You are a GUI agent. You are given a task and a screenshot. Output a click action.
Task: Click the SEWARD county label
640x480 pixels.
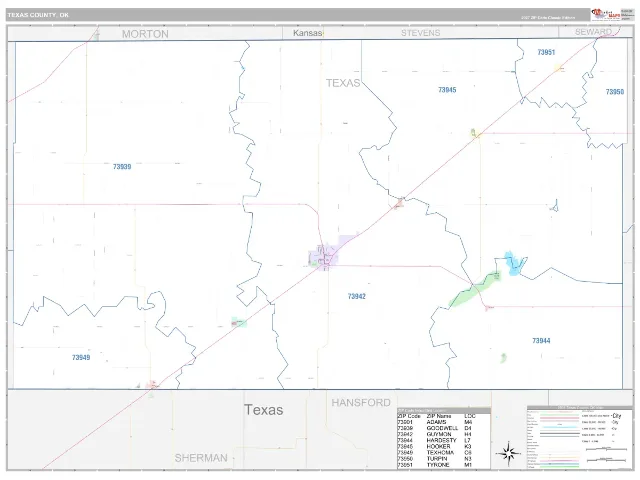pos(593,32)
